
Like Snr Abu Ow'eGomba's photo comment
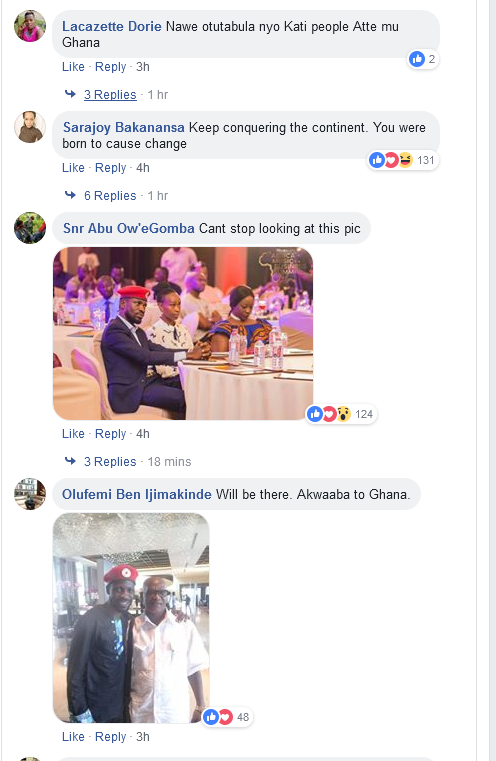coord(73,433)
